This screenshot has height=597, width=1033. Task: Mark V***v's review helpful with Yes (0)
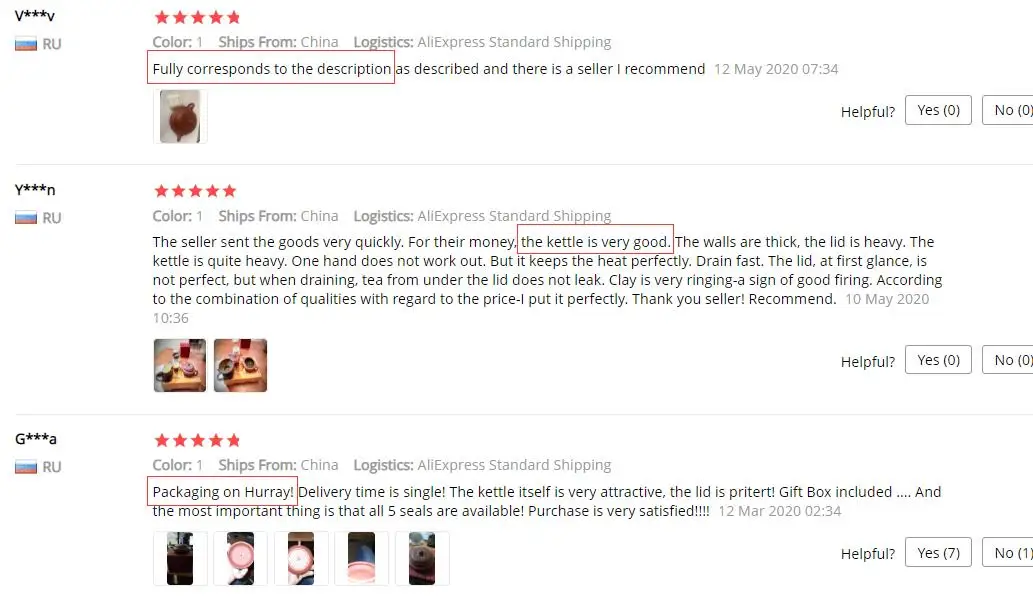(938, 110)
